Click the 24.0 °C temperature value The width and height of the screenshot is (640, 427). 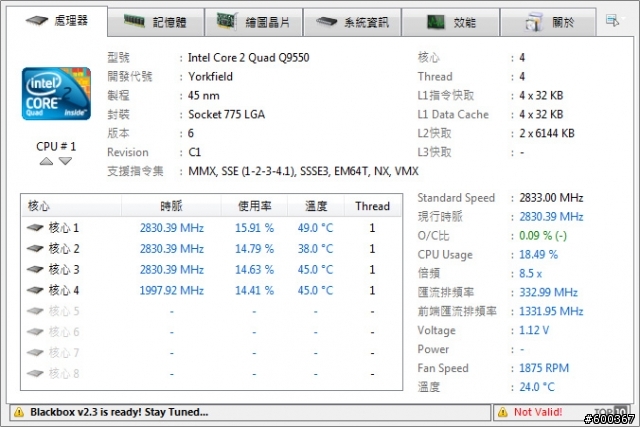(537, 387)
